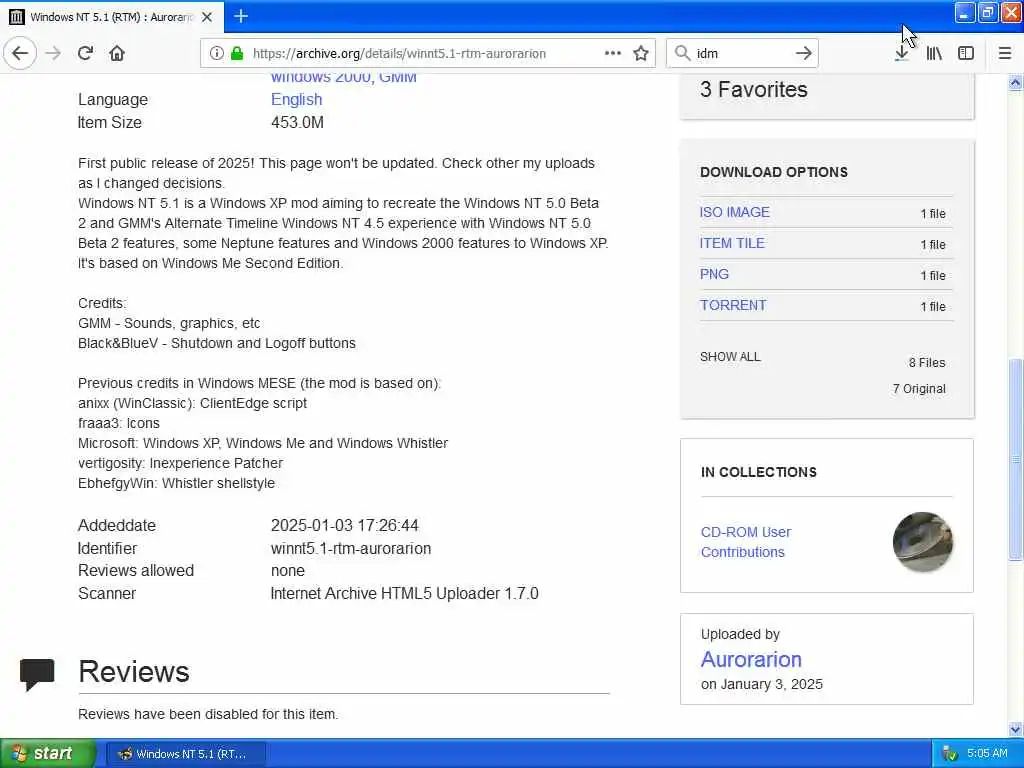1024x768 pixels.
Task: Click the scrollbar down arrow
Action: pyautogui.click(x=1015, y=729)
